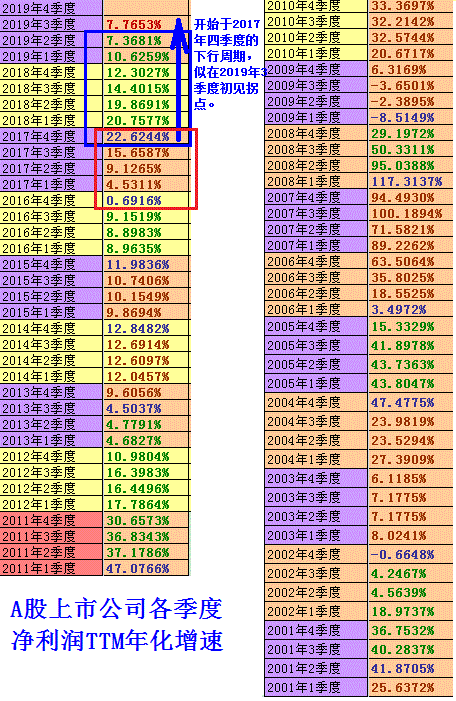Select the 2012年1季度 yellow label cell
The image size is (456, 701).
tap(51, 504)
